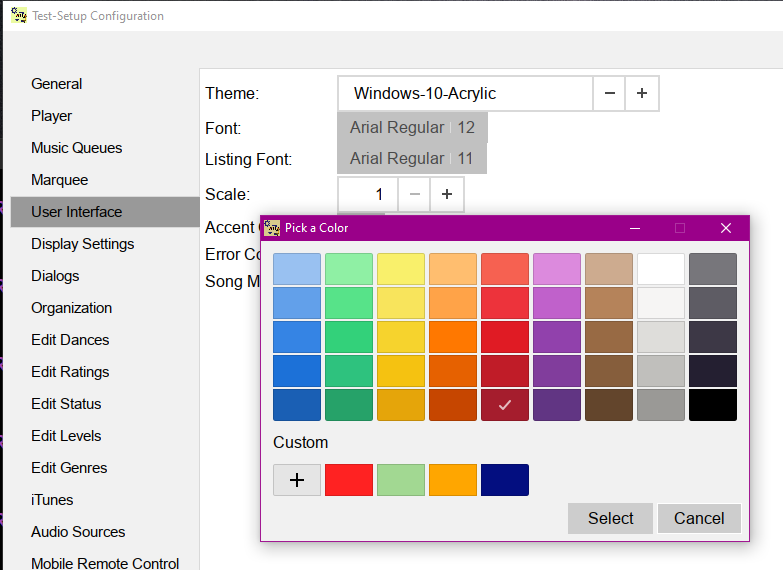Viewport: 783px width, 570px height.
Task: Close the Pick a Color dialog
Action: click(726, 228)
